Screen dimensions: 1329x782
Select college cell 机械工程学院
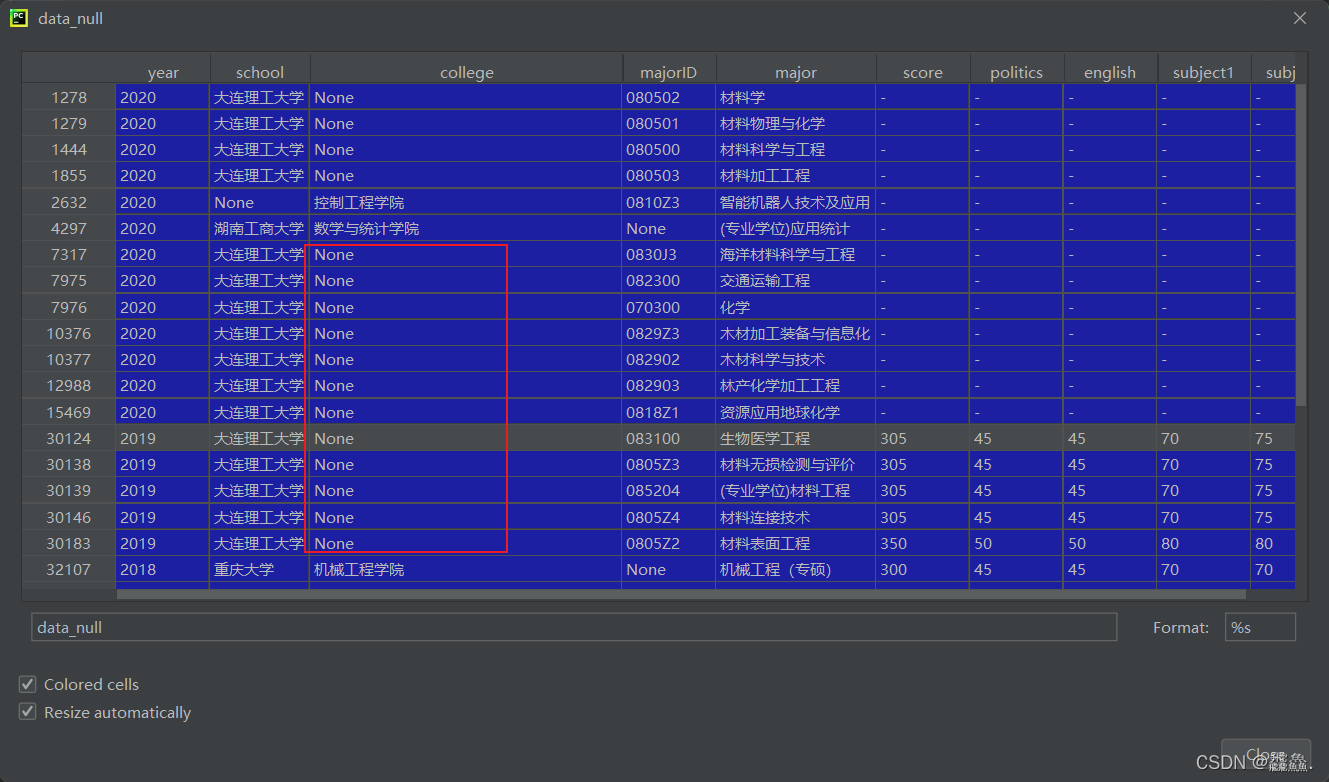tap(466, 569)
